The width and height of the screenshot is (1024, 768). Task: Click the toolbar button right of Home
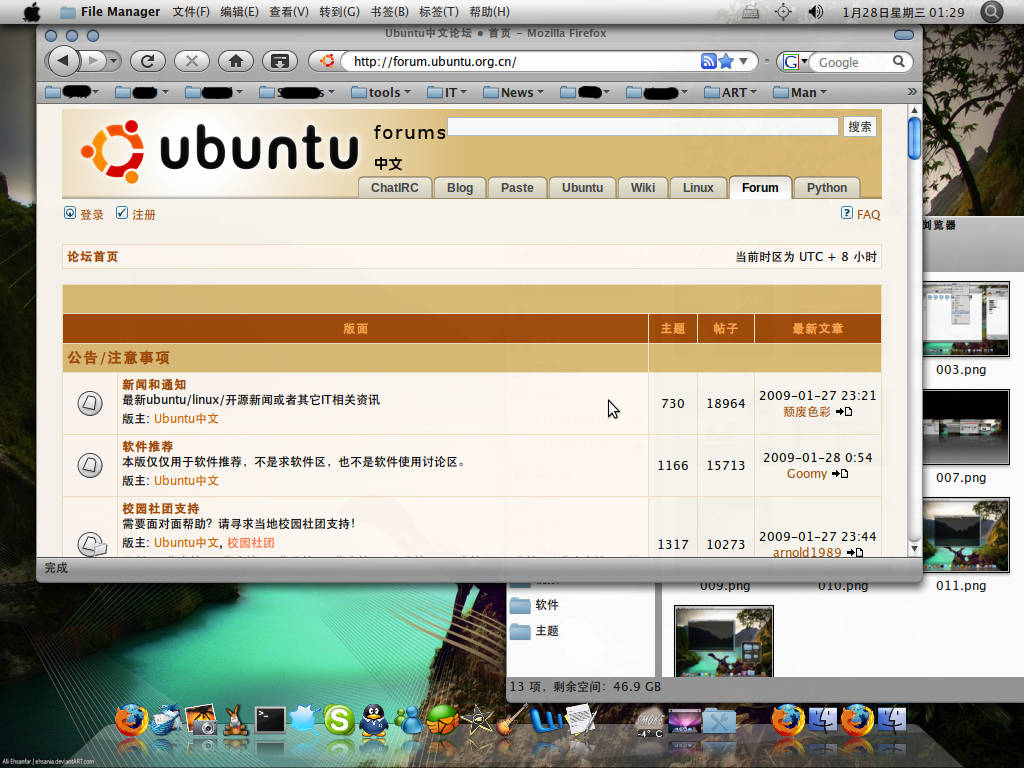coord(280,61)
